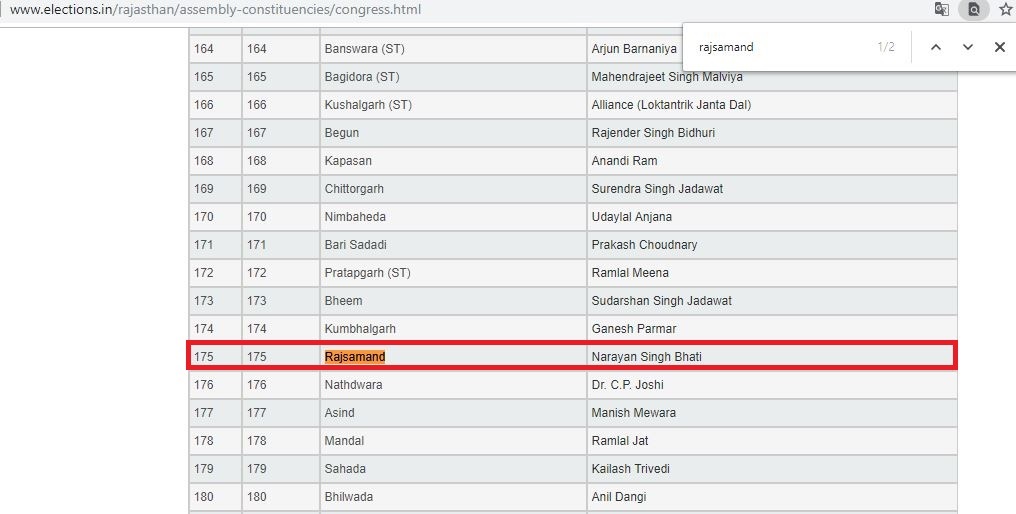This screenshot has height=514, width=1016.
Task: Close the find bar
Action: (999, 47)
